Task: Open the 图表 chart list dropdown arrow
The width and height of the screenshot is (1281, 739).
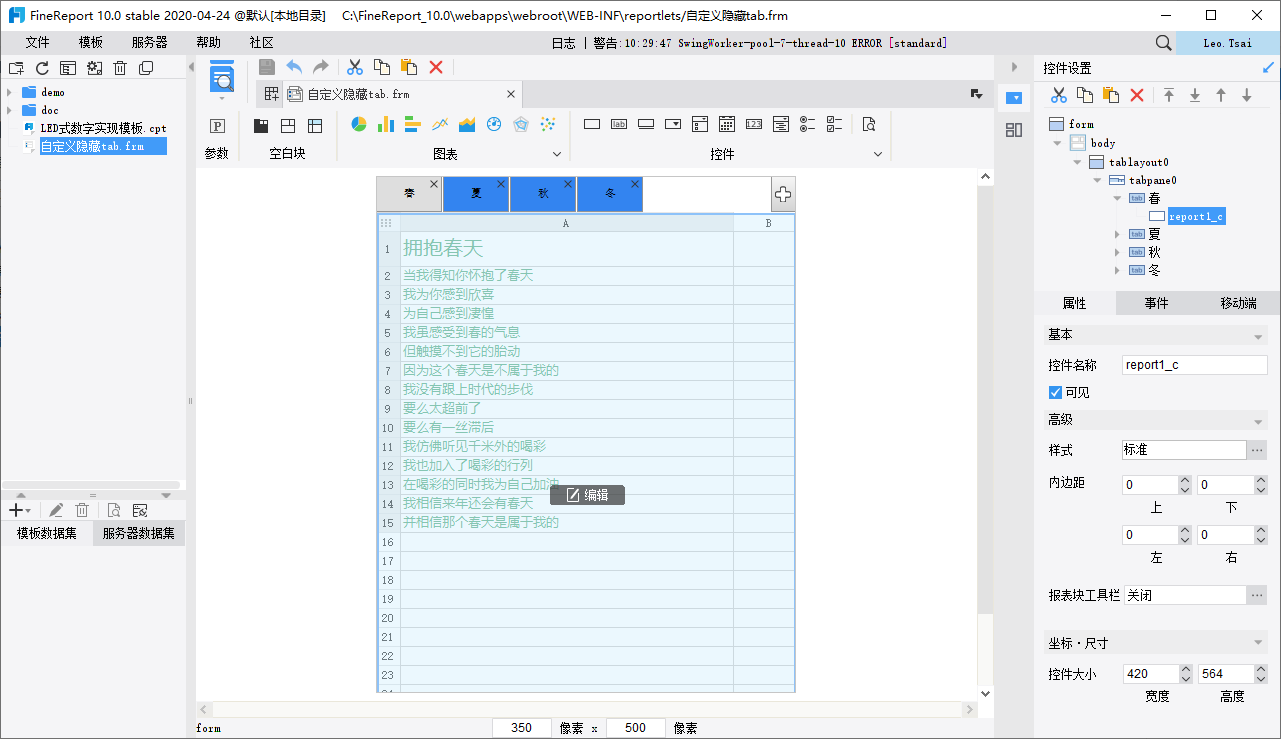Action: [x=558, y=154]
